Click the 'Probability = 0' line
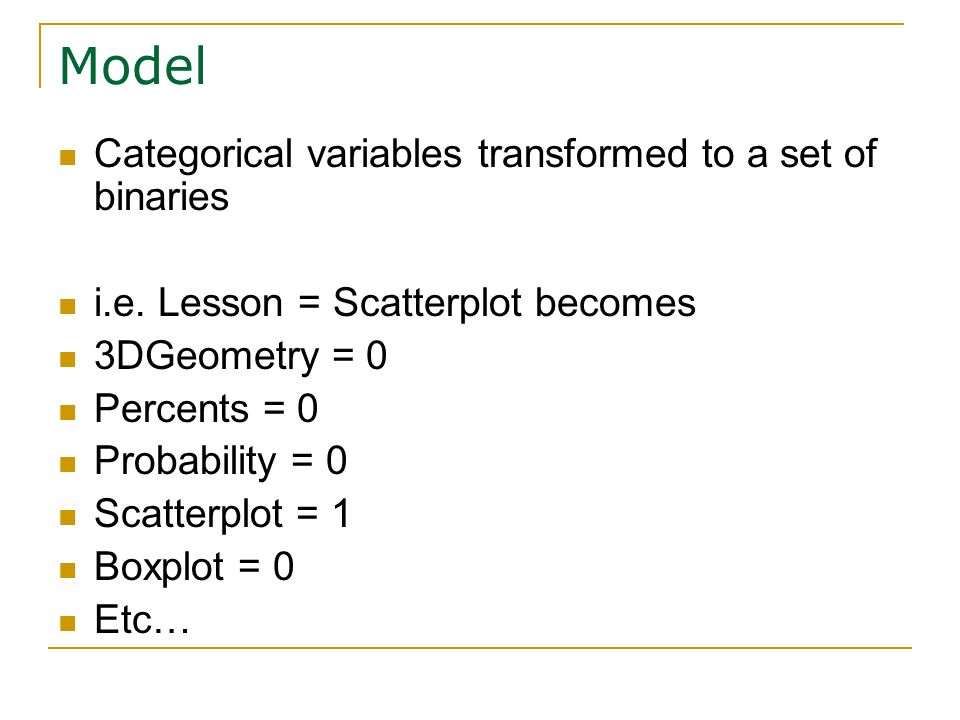Screen dimensions: 960x720 tap(220, 461)
